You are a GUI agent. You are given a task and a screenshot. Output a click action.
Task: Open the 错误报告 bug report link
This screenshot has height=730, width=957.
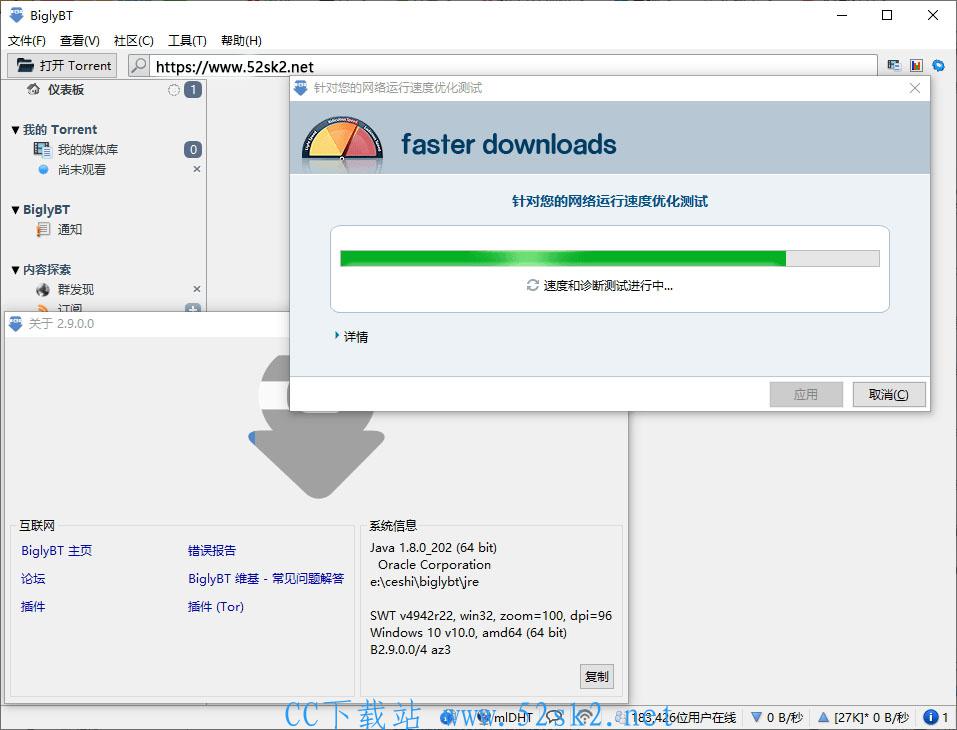click(x=212, y=551)
